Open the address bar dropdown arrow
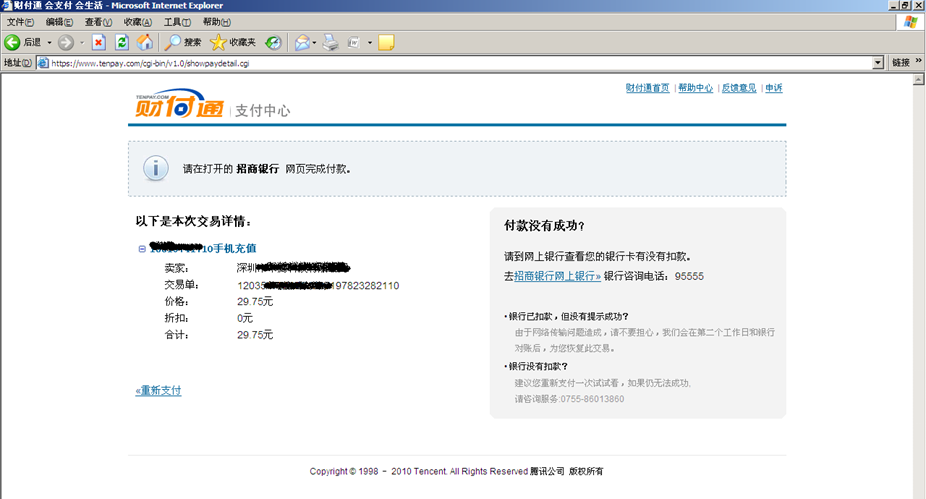 878,62
